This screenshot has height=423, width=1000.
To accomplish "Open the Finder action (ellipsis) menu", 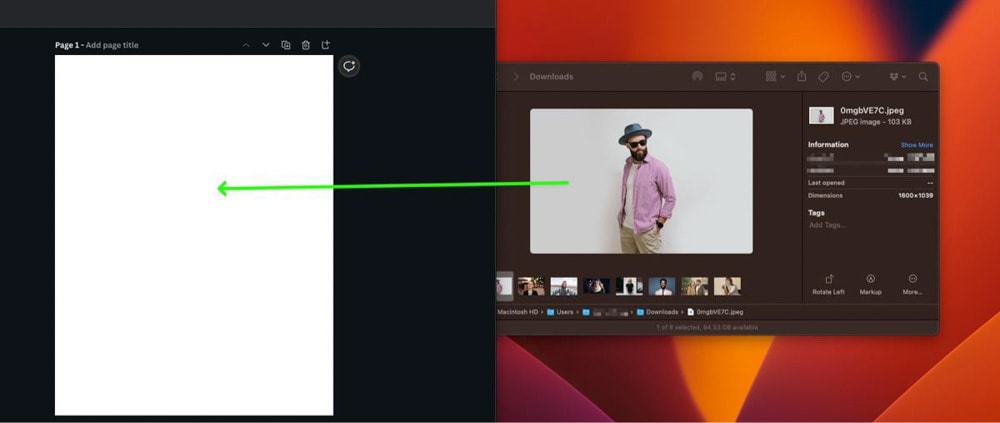I will click(850, 77).
